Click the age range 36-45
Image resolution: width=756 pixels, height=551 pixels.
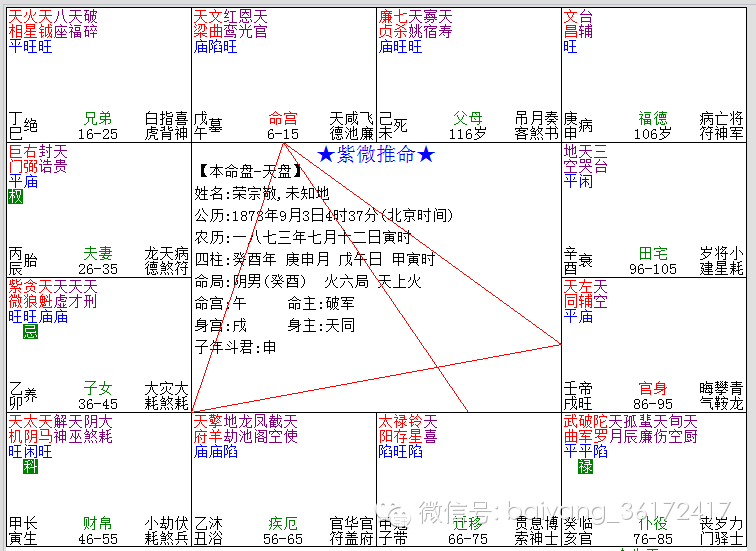coord(98,404)
